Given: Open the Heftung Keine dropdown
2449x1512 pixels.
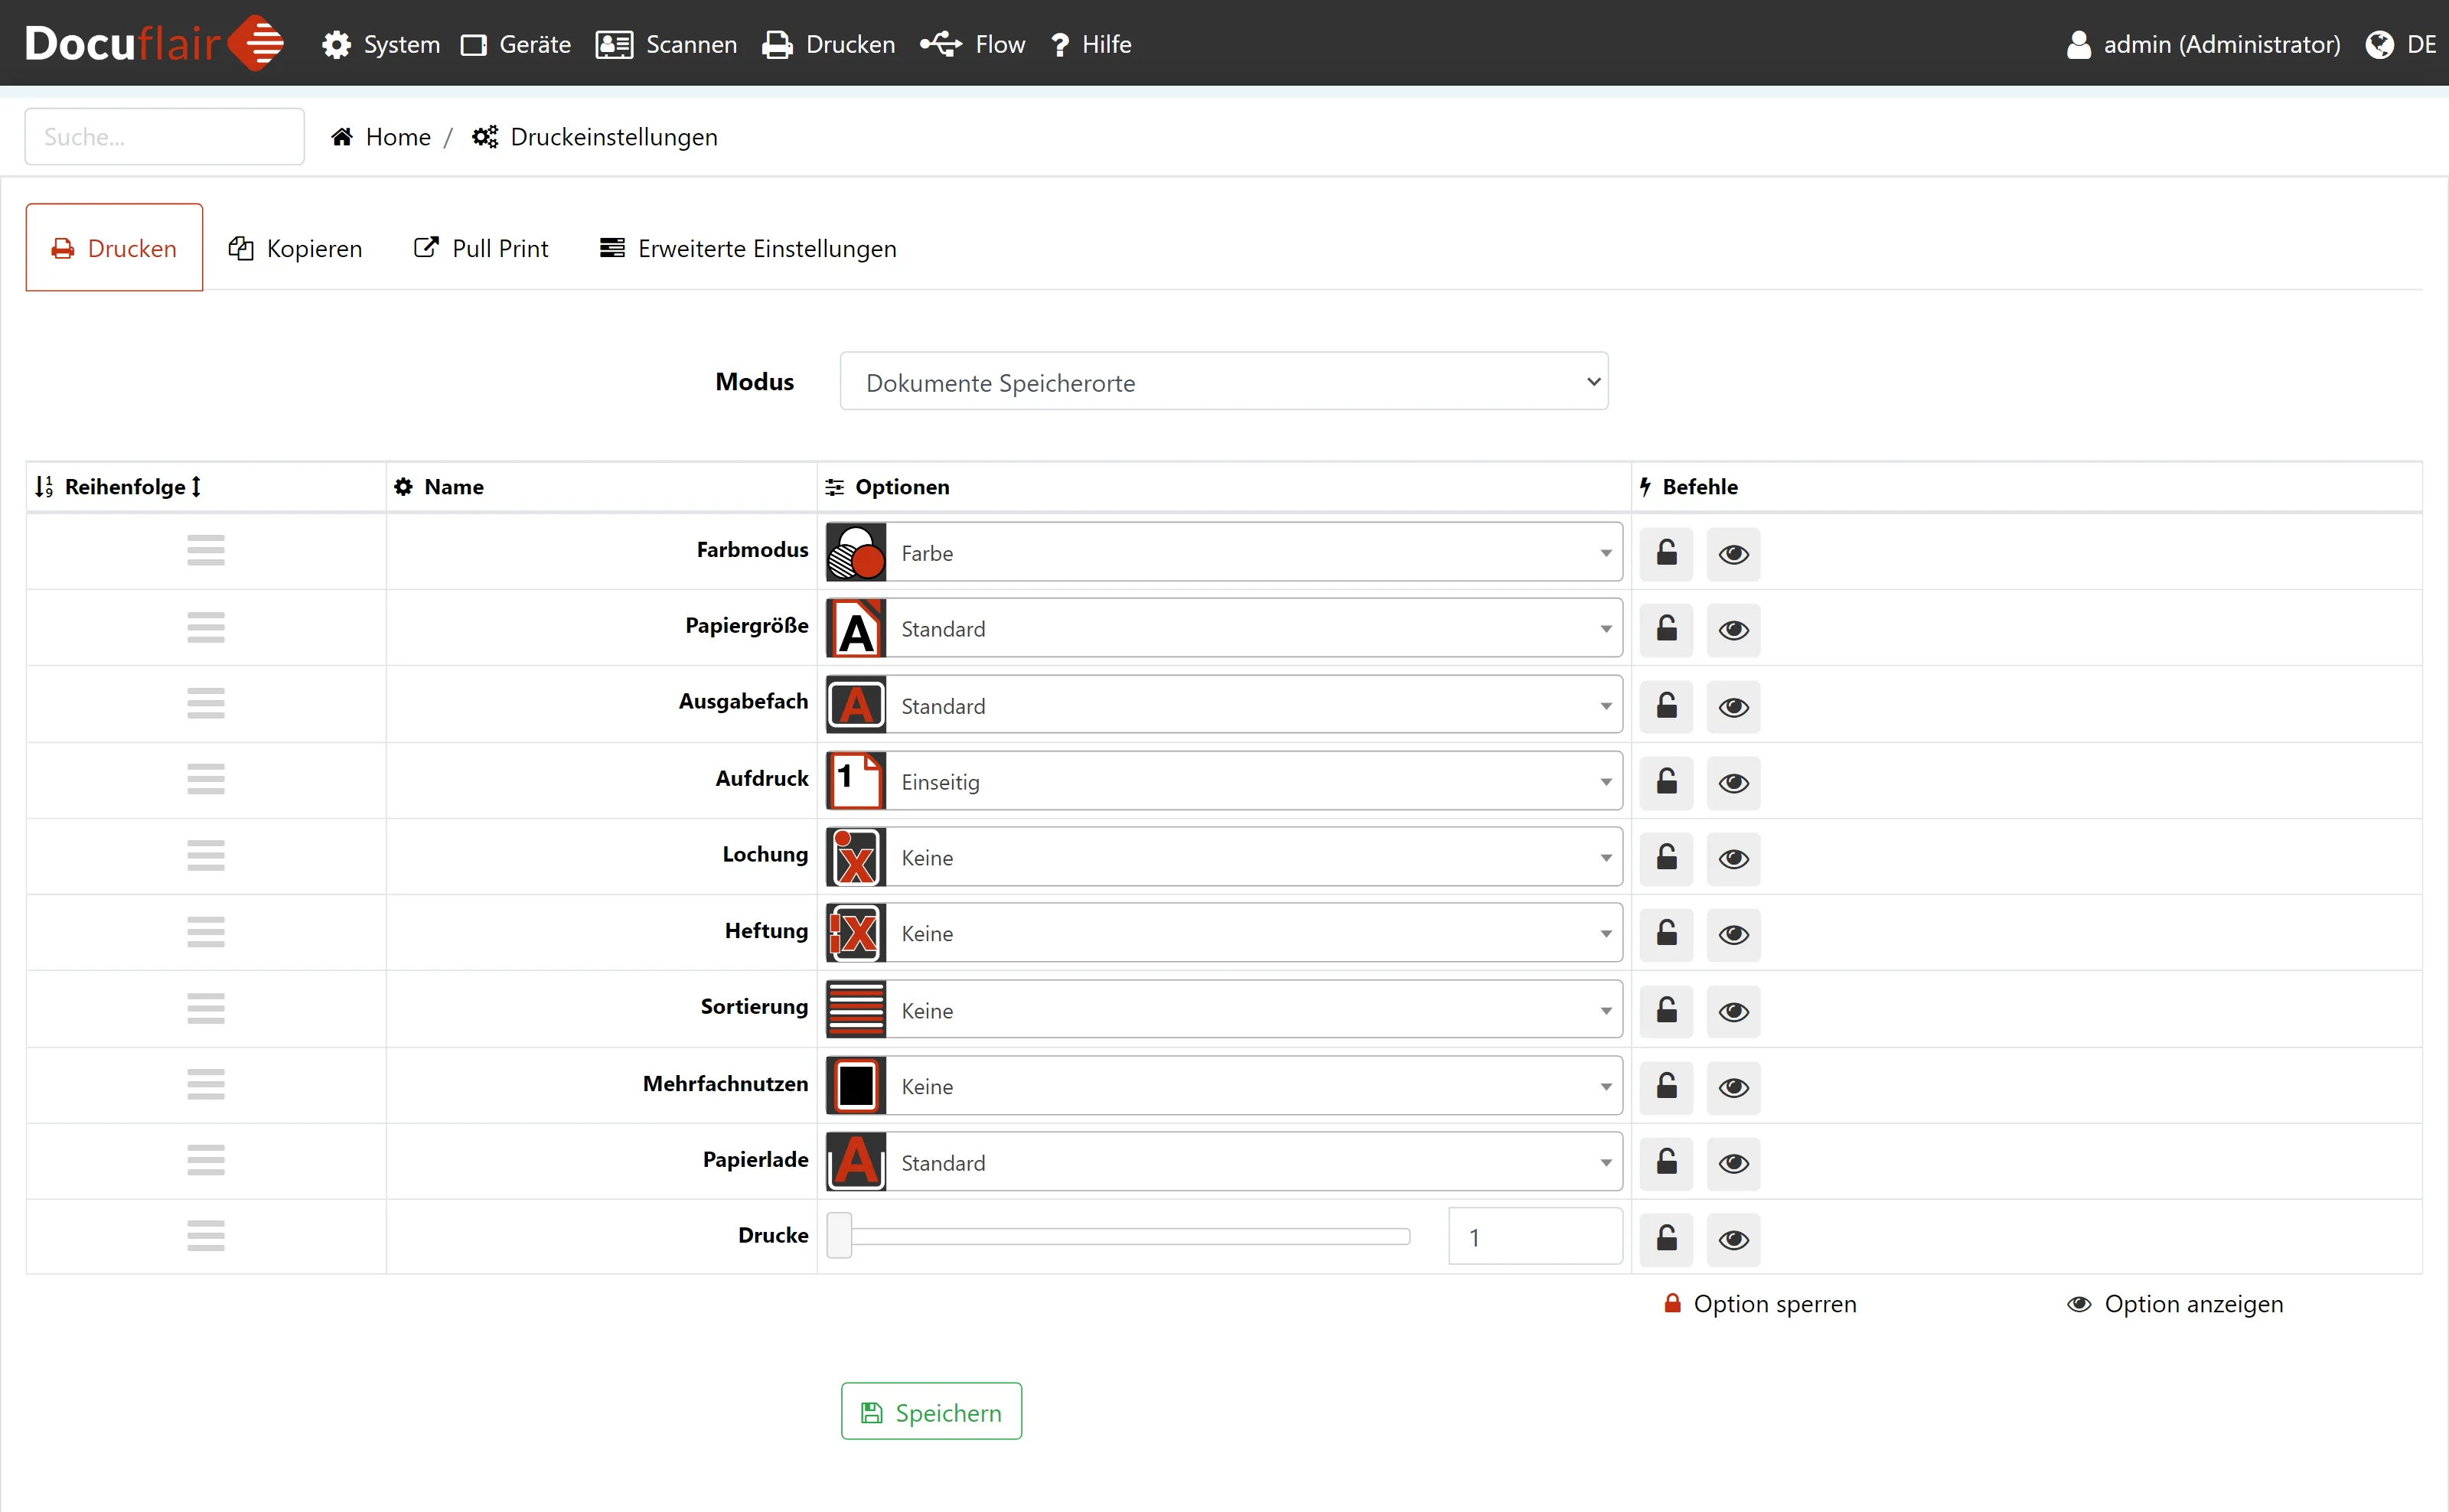Looking at the screenshot, I should tap(1253, 933).
